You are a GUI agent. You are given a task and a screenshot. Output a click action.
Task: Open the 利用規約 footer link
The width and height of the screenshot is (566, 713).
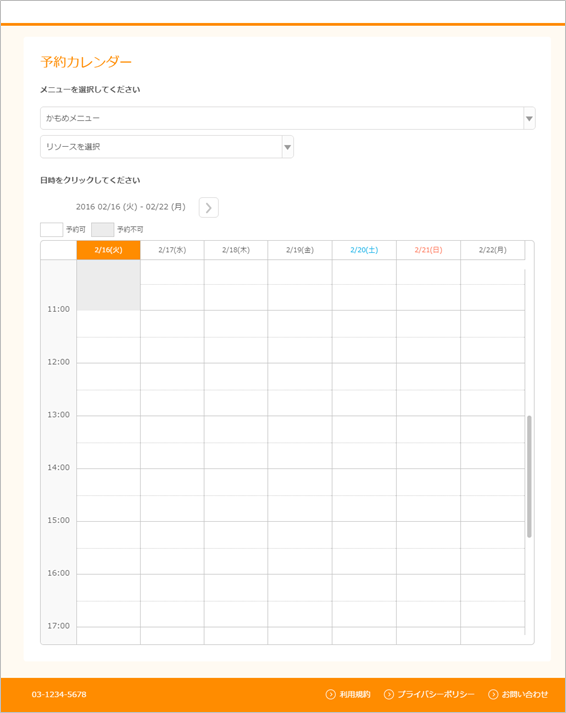pyautogui.click(x=348, y=694)
